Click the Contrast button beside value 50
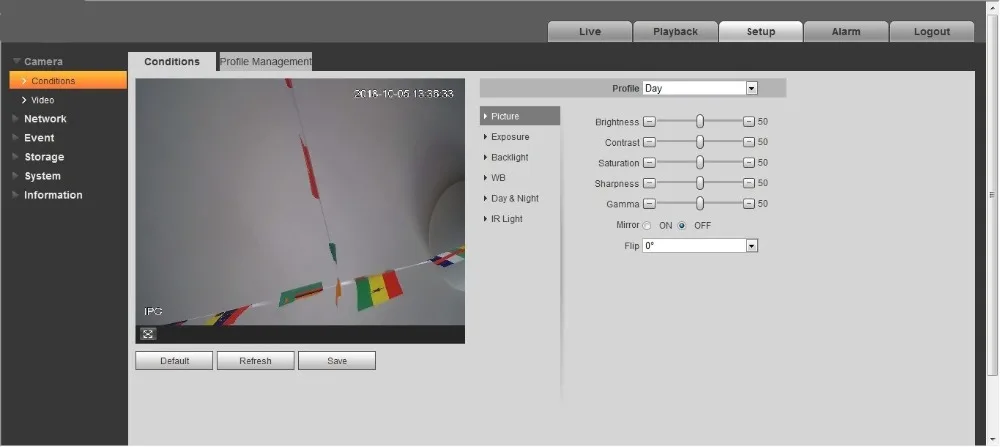Image resolution: width=1000 pixels, height=447 pixels. point(749,142)
